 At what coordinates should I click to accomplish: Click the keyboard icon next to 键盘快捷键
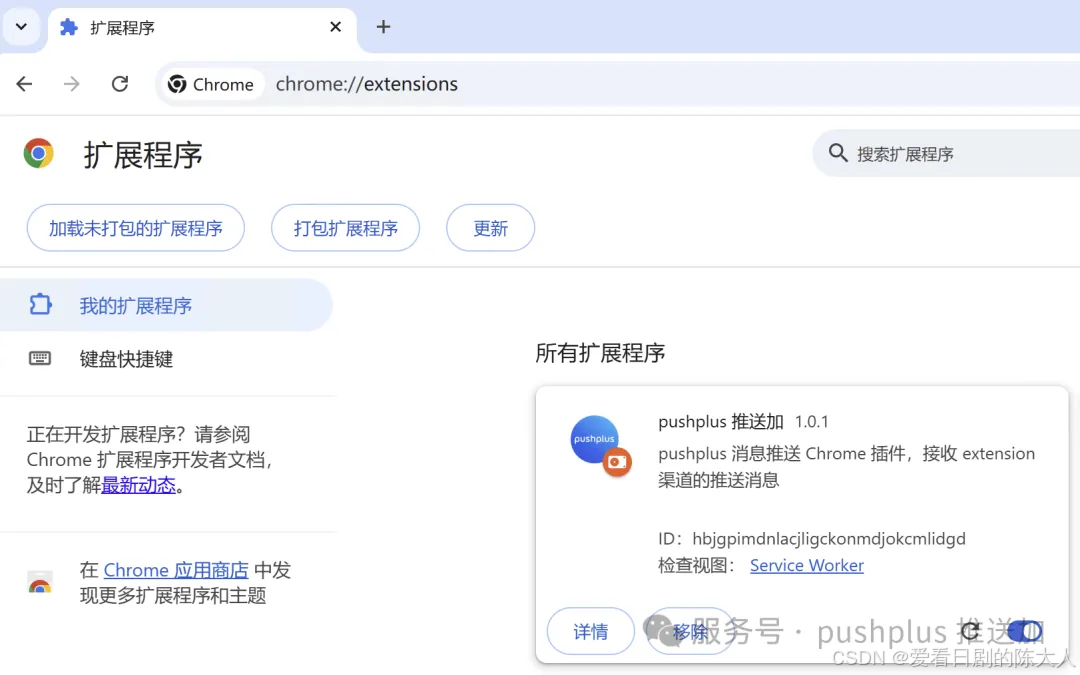pyautogui.click(x=39, y=358)
